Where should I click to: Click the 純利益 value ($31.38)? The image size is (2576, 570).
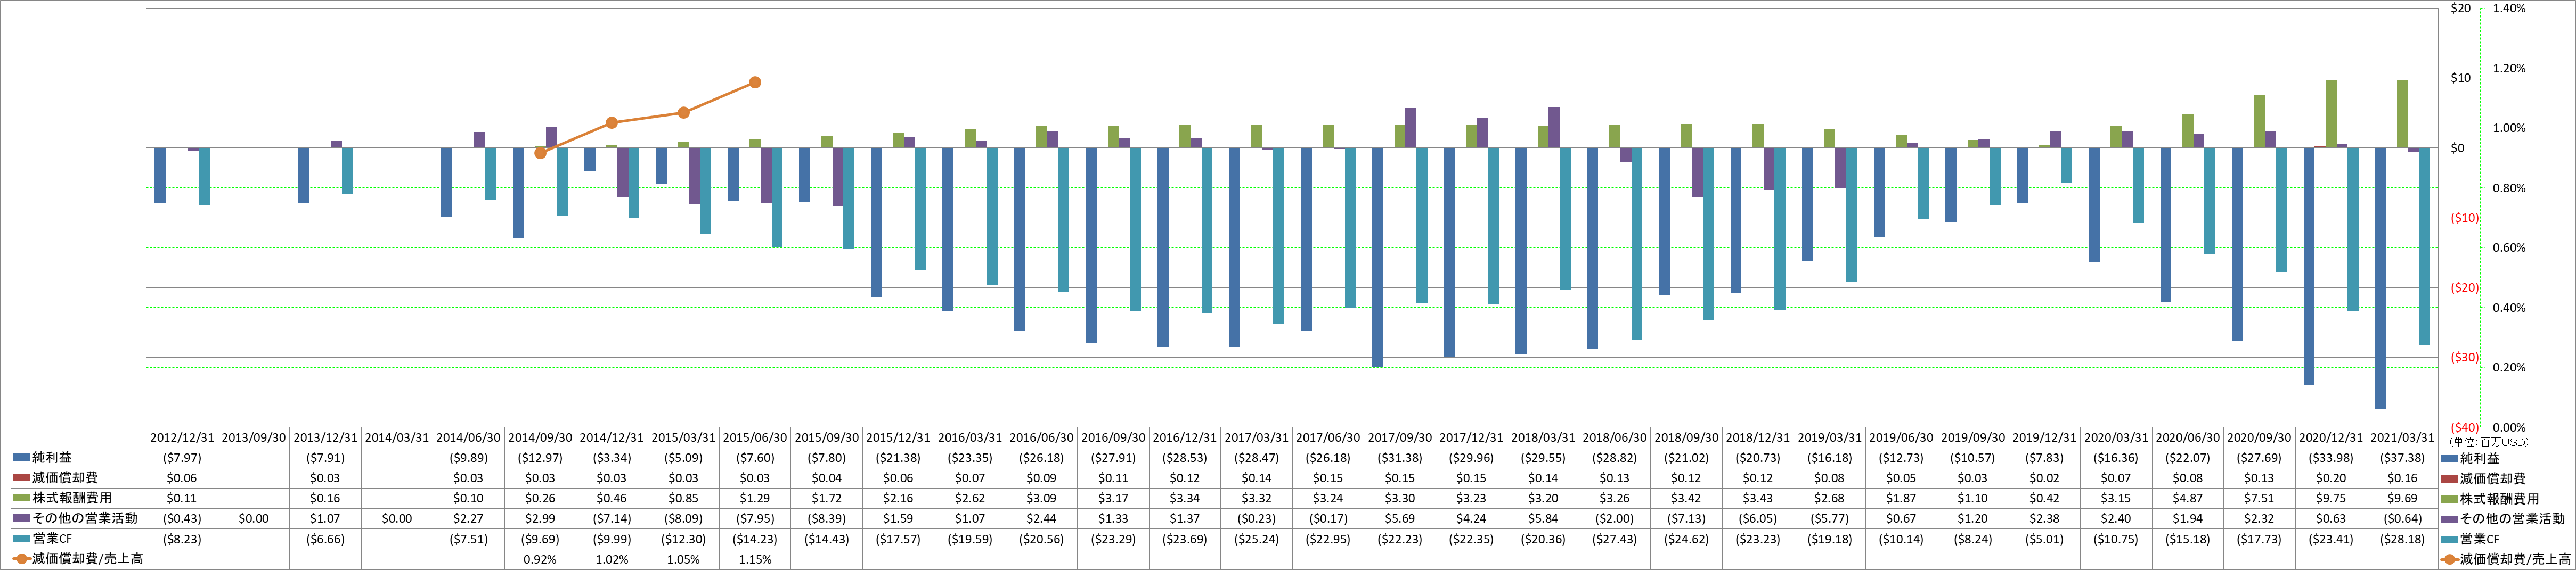[1400, 458]
